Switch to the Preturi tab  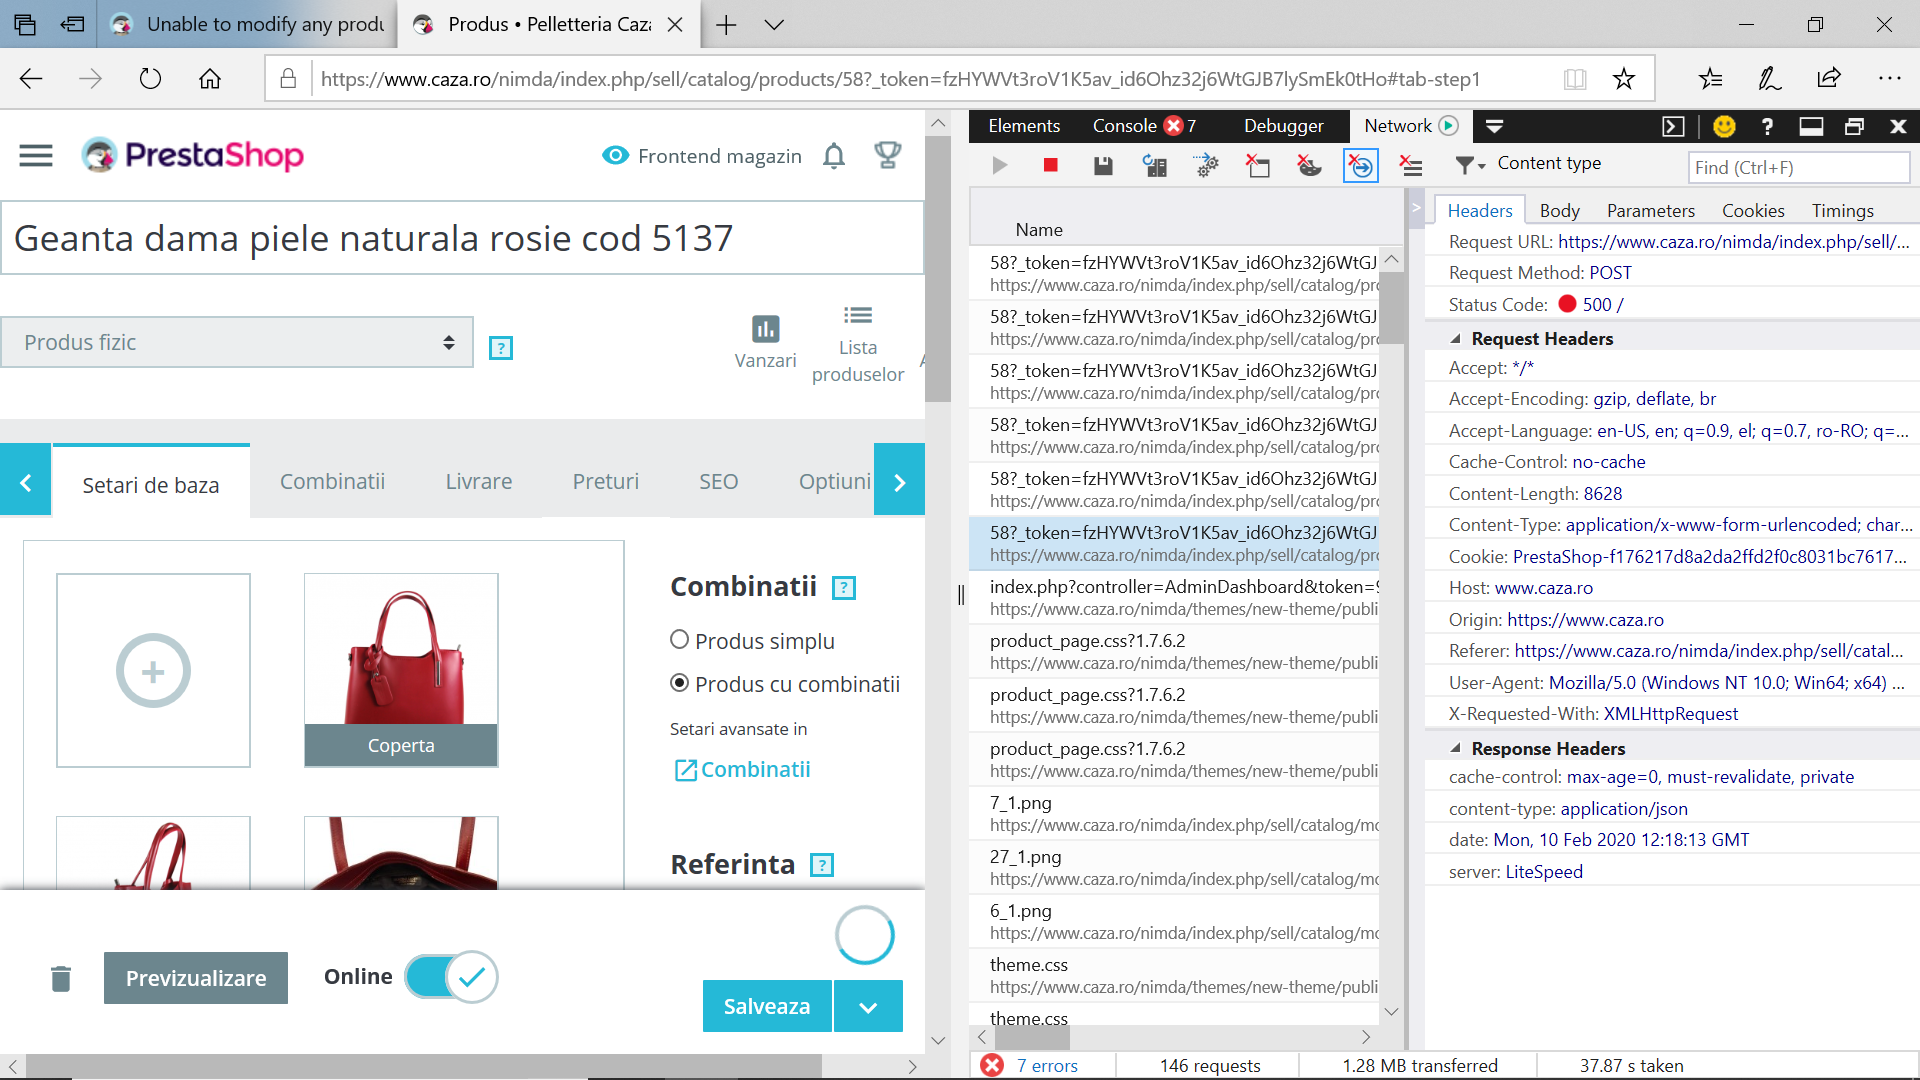(x=605, y=482)
